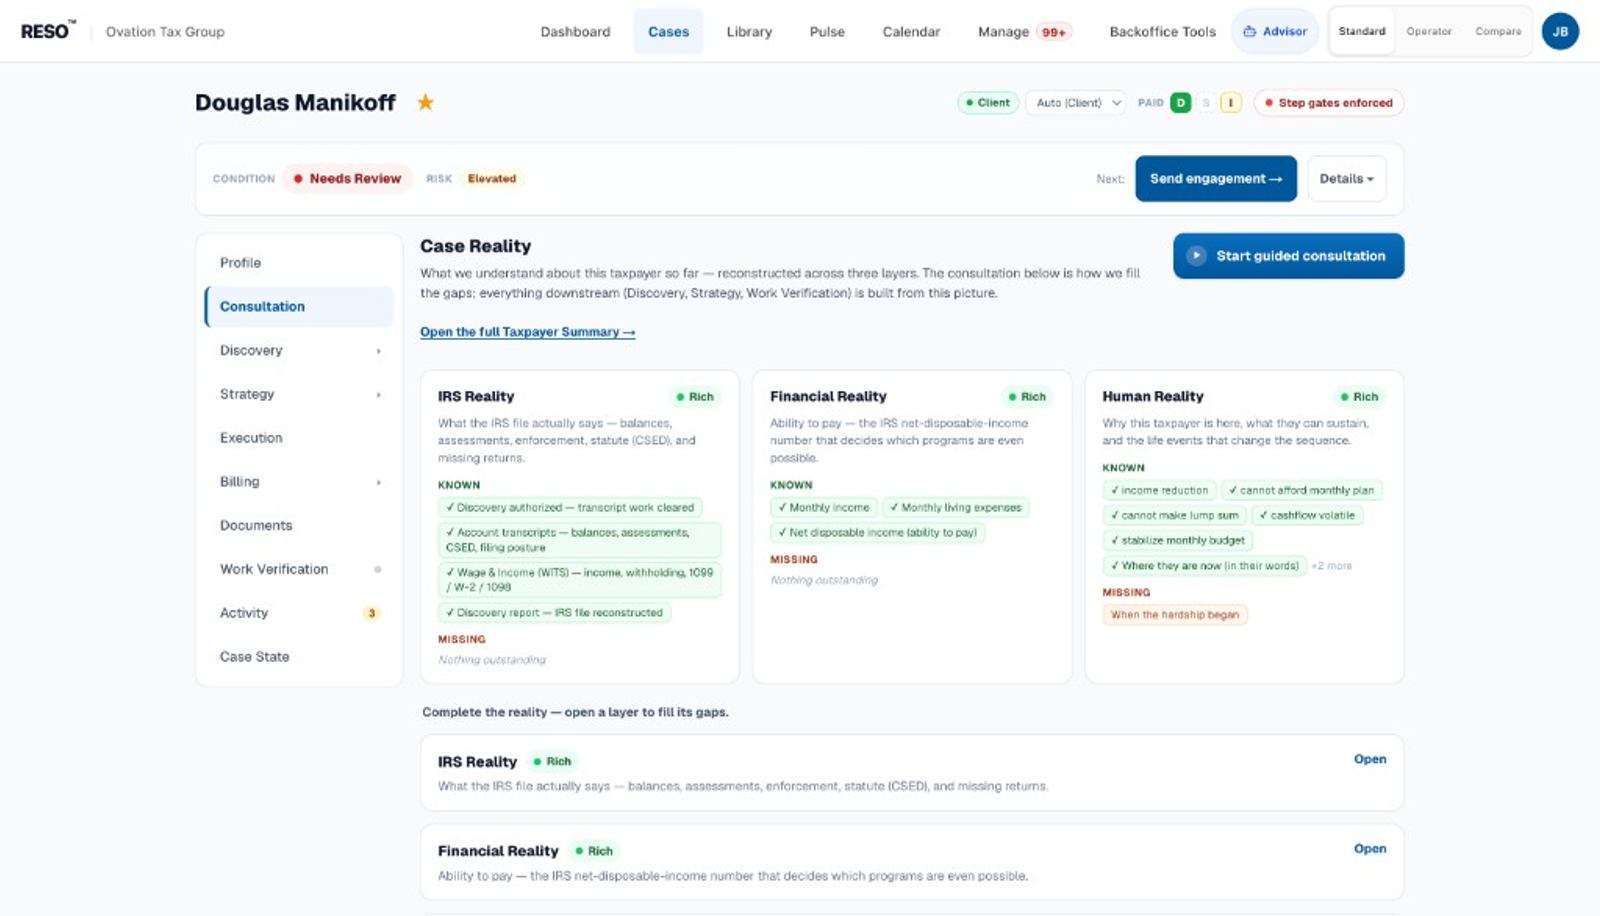Click the Work Verification status dot

point(378,569)
